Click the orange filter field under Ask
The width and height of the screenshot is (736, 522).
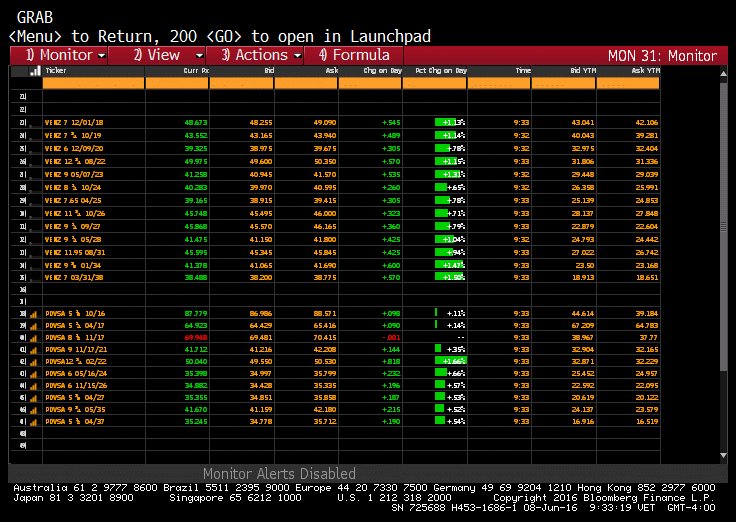click(x=306, y=84)
